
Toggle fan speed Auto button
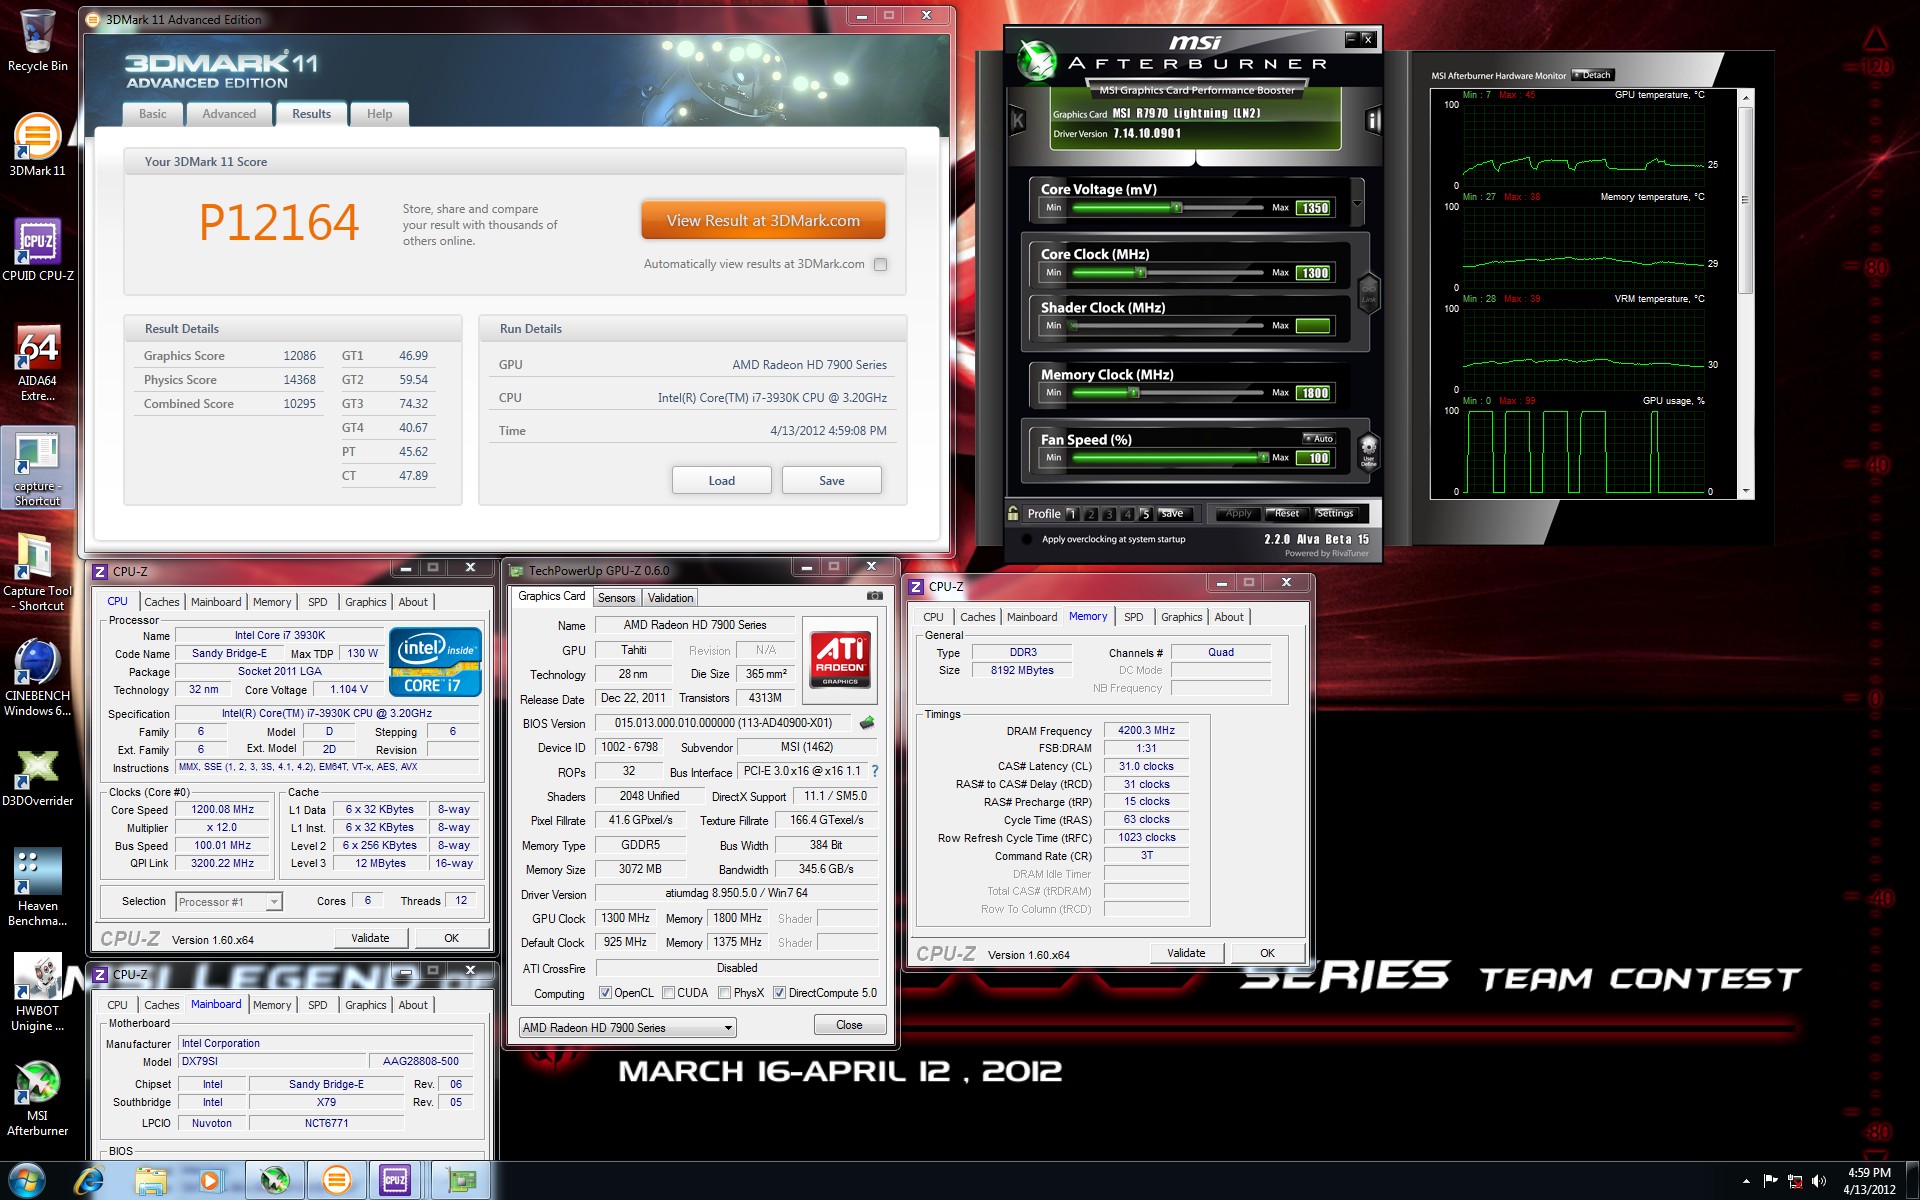coord(1318,438)
